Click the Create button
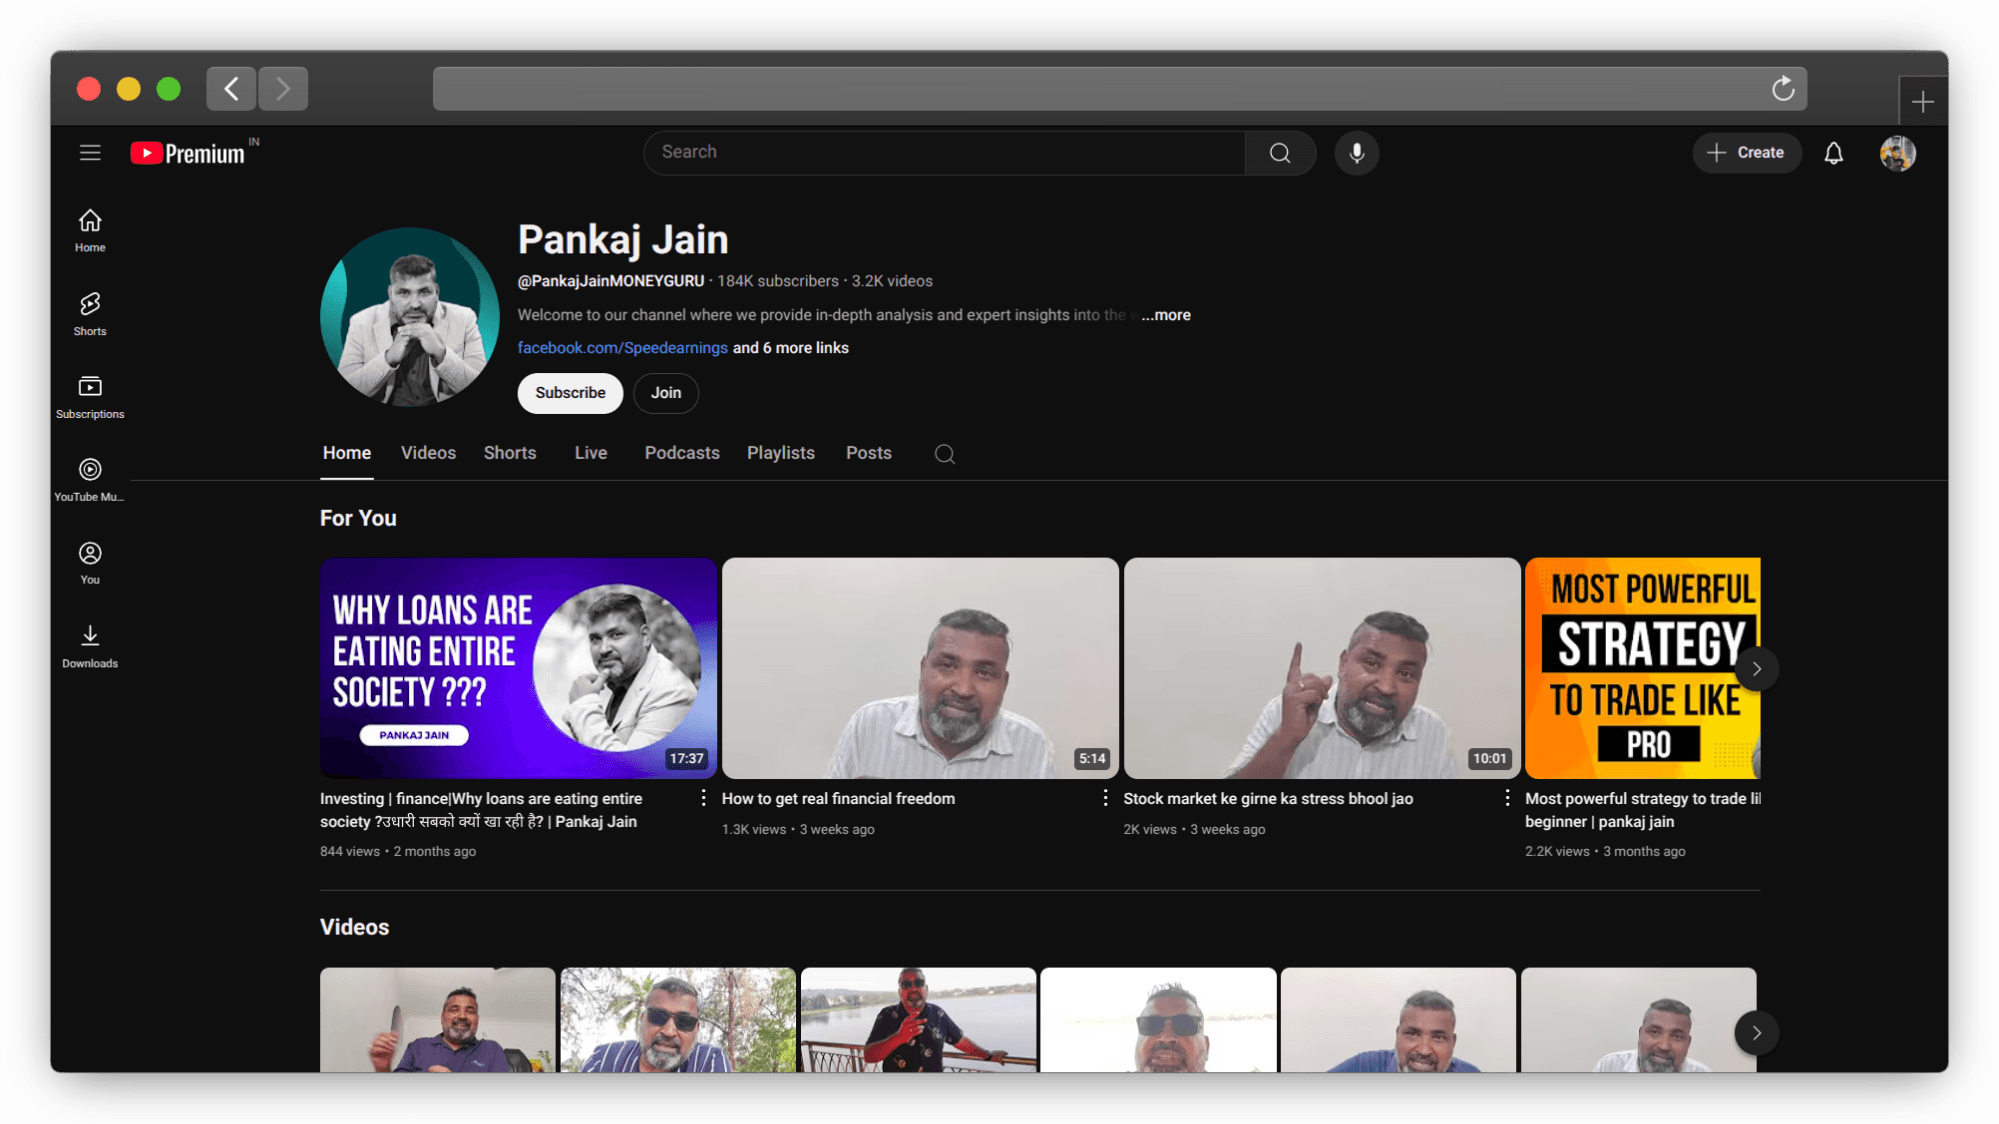 (1746, 153)
